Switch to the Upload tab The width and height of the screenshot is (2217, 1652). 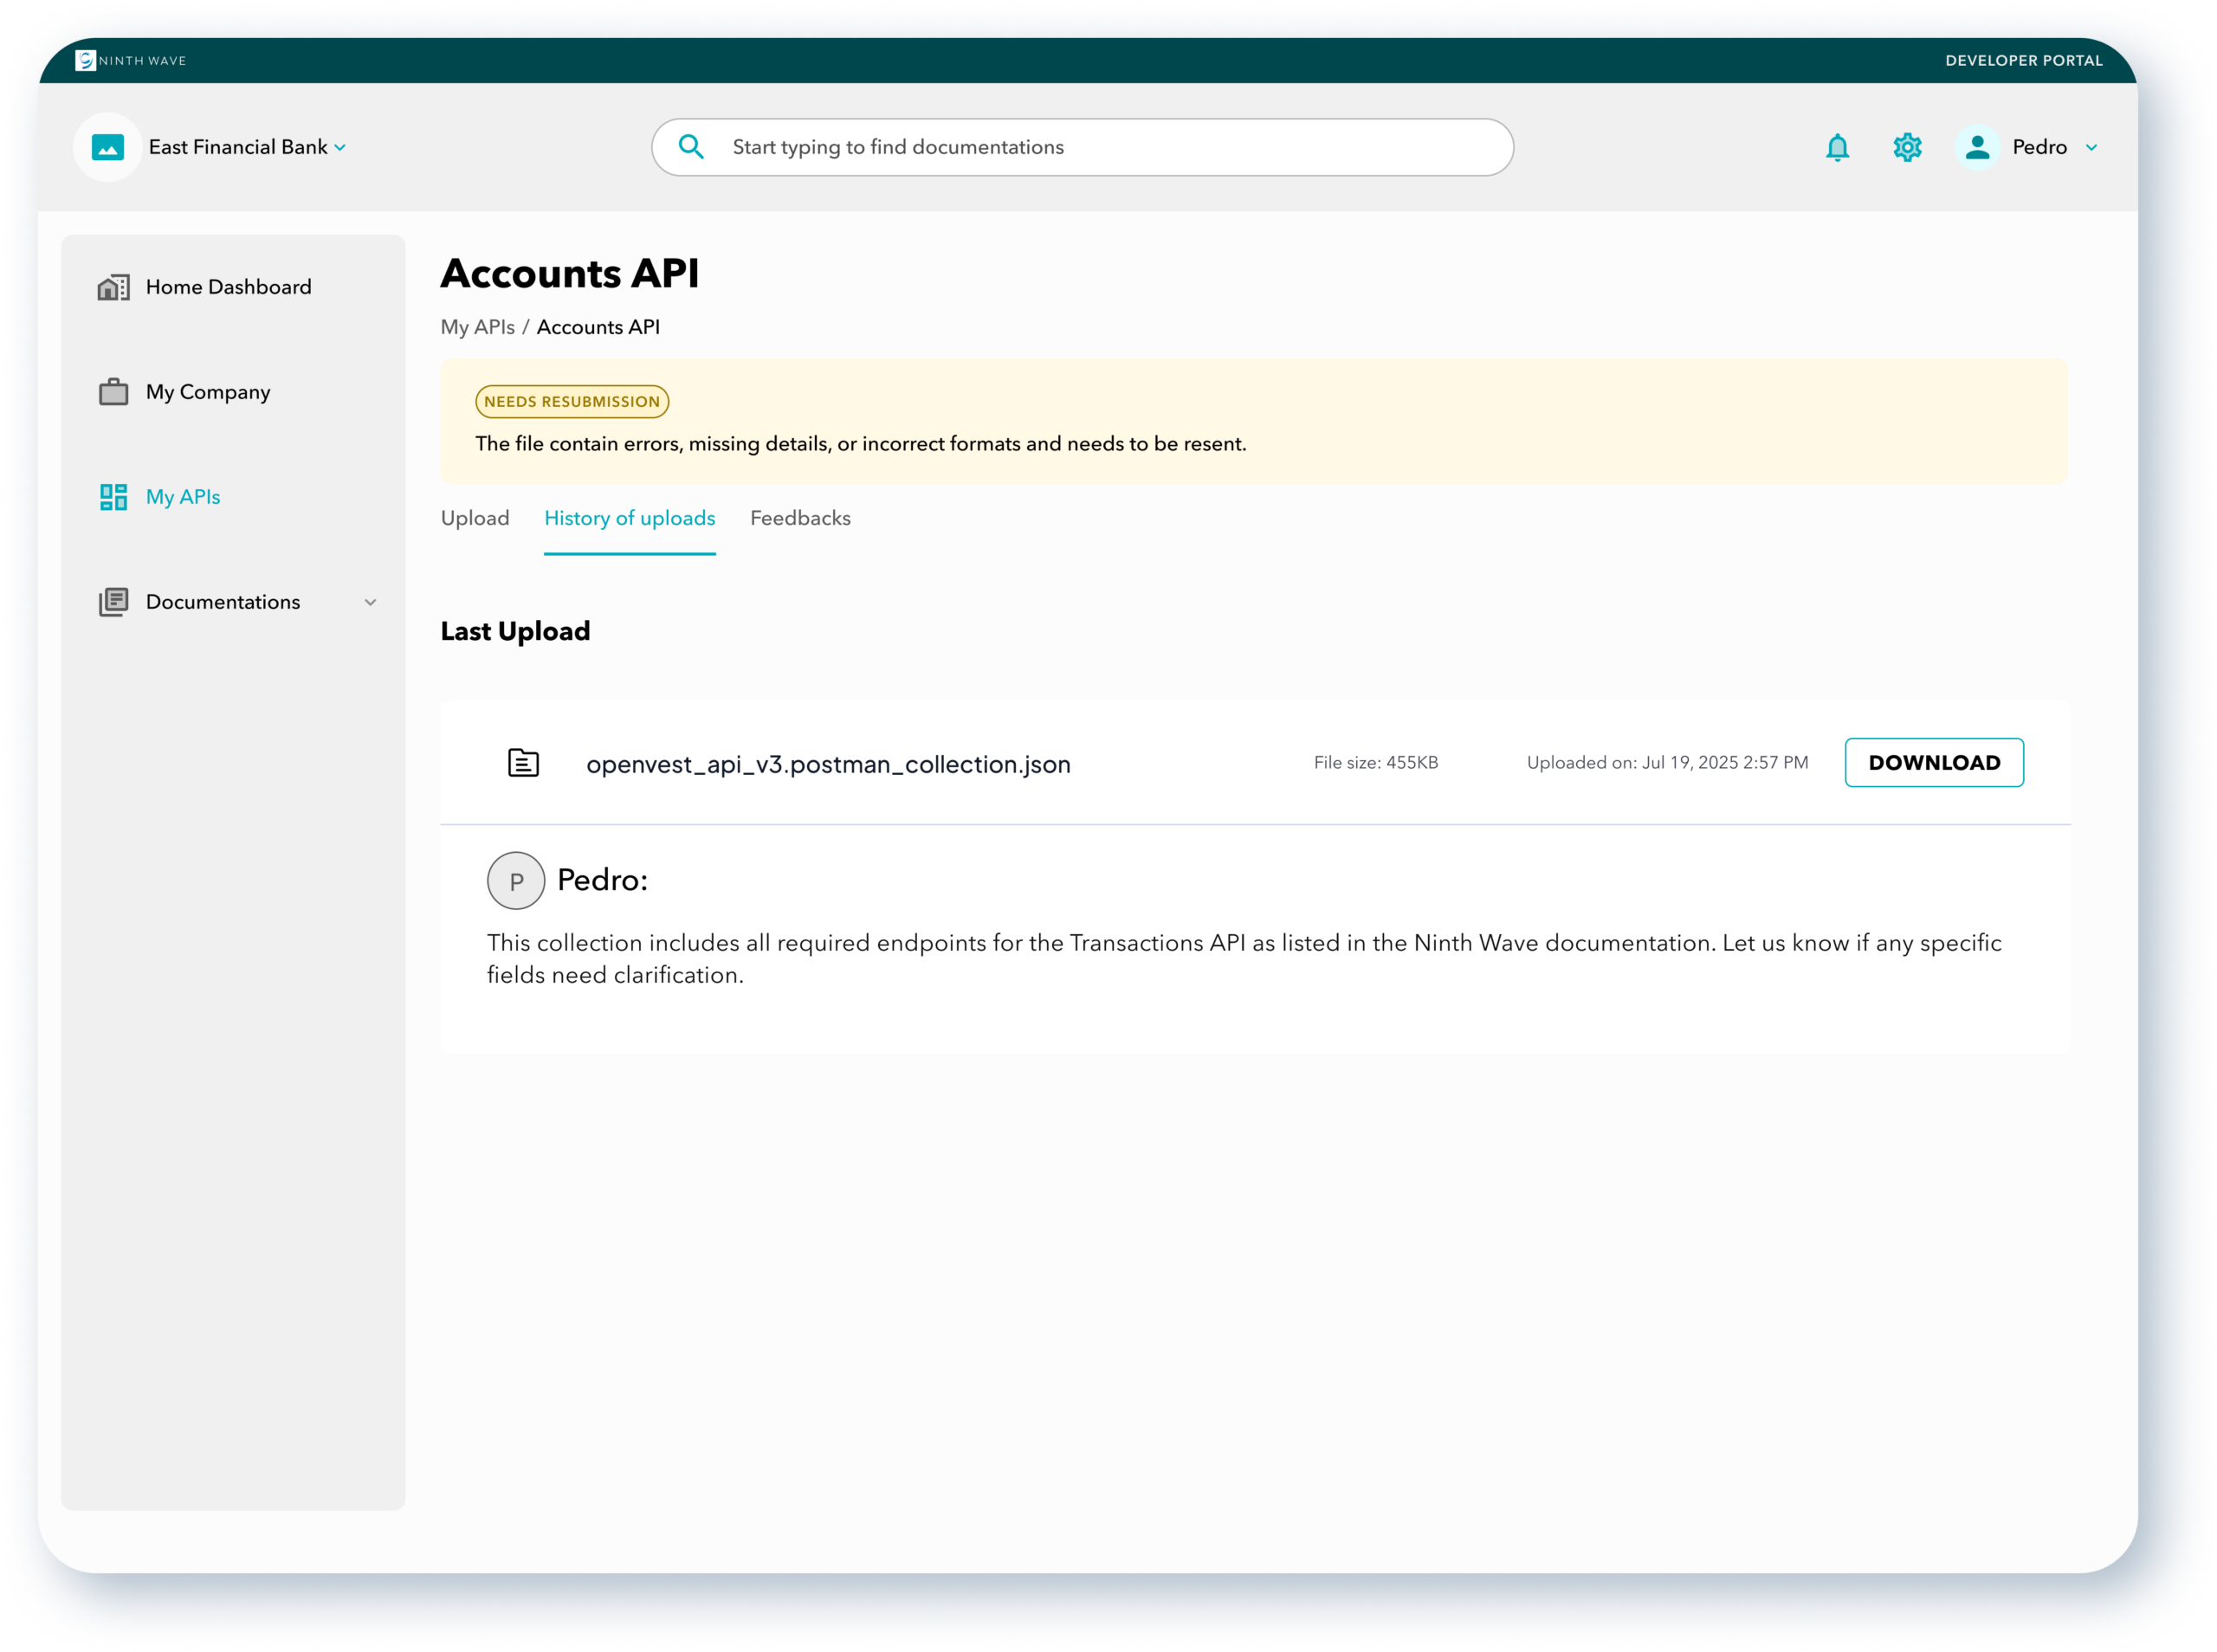pos(475,518)
